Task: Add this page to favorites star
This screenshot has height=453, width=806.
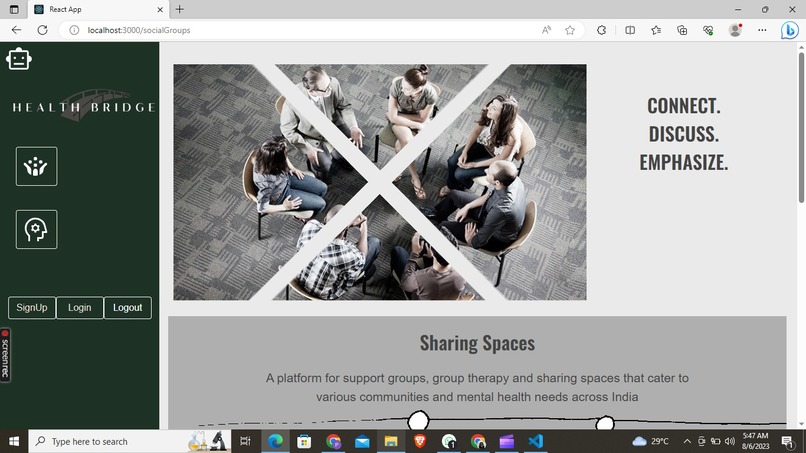Action: pyautogui.click(x=570, y=30)
